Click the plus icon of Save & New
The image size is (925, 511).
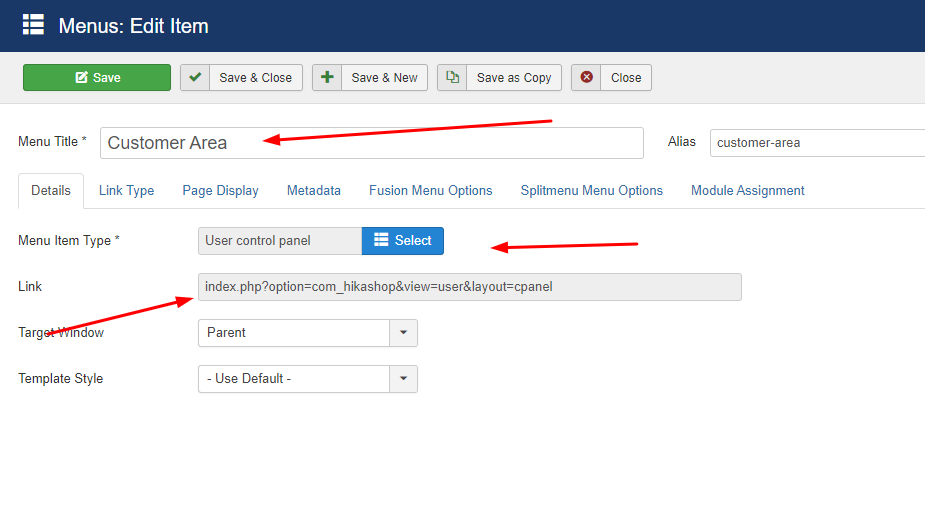point(327,77)
